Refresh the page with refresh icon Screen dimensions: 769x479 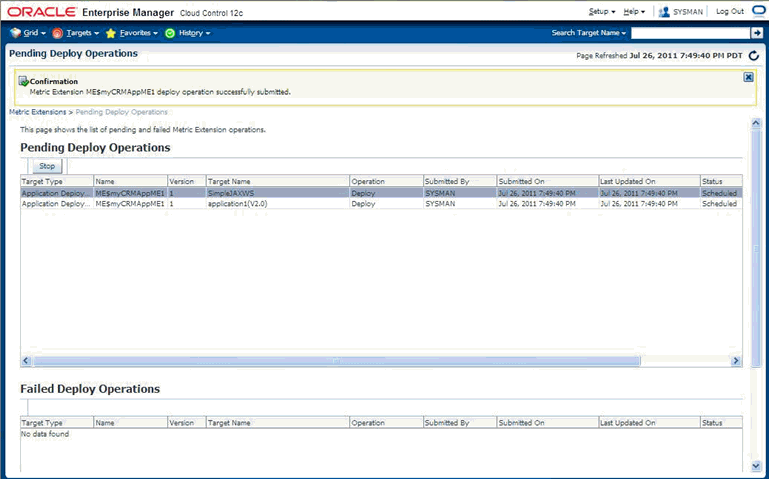754,55
